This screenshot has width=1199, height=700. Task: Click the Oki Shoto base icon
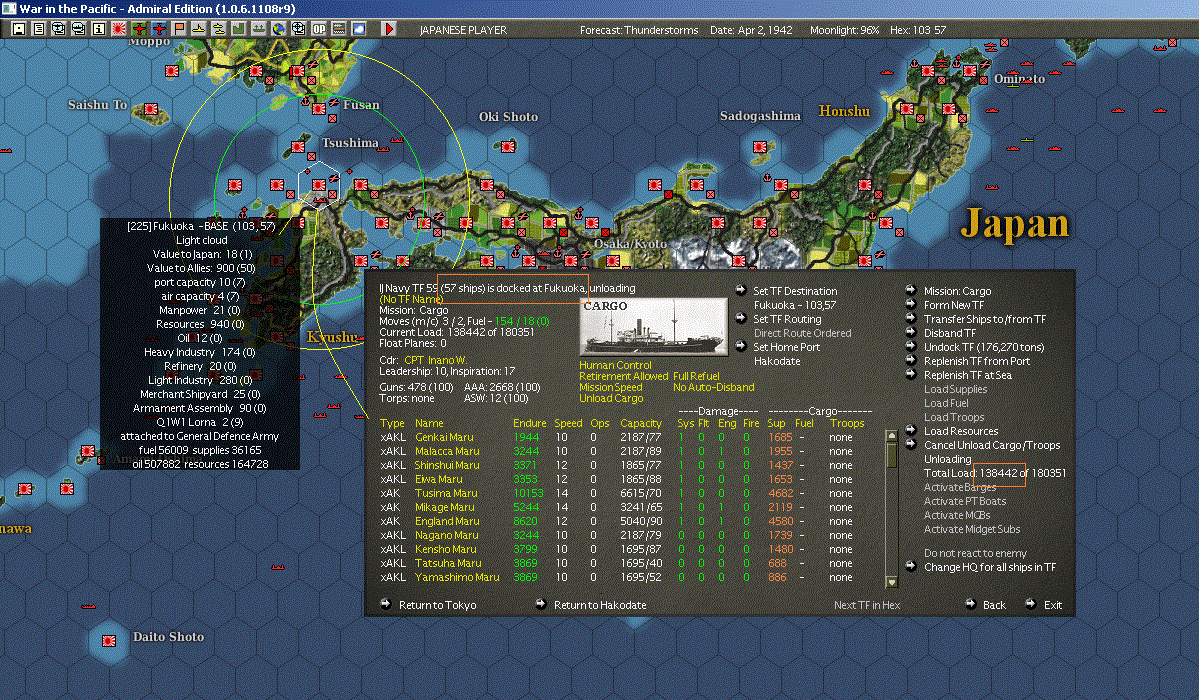point(508,146)
